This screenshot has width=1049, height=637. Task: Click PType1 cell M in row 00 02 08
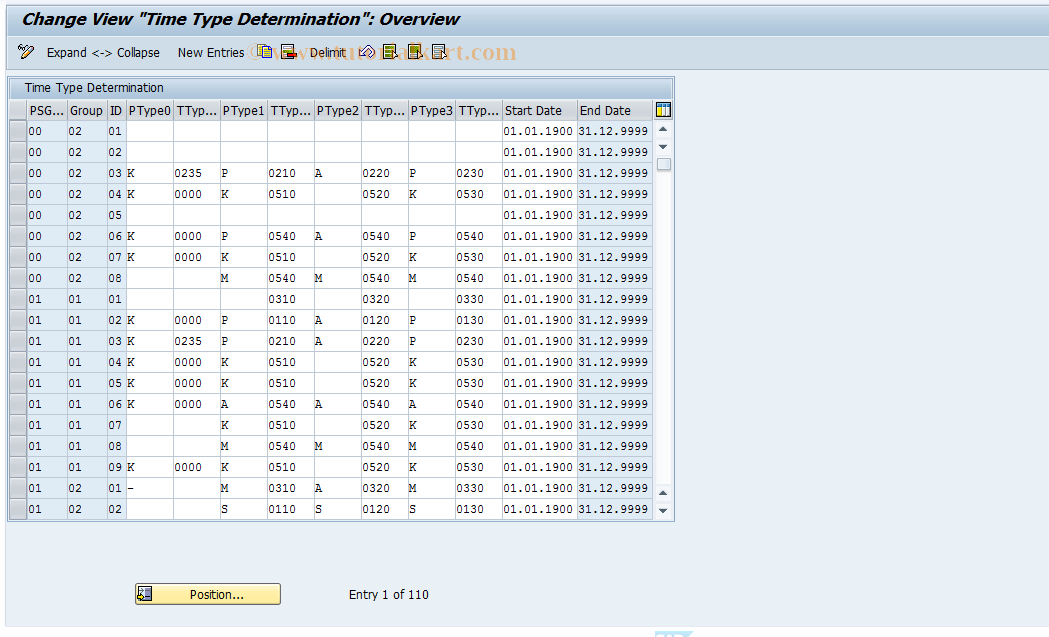244,278
